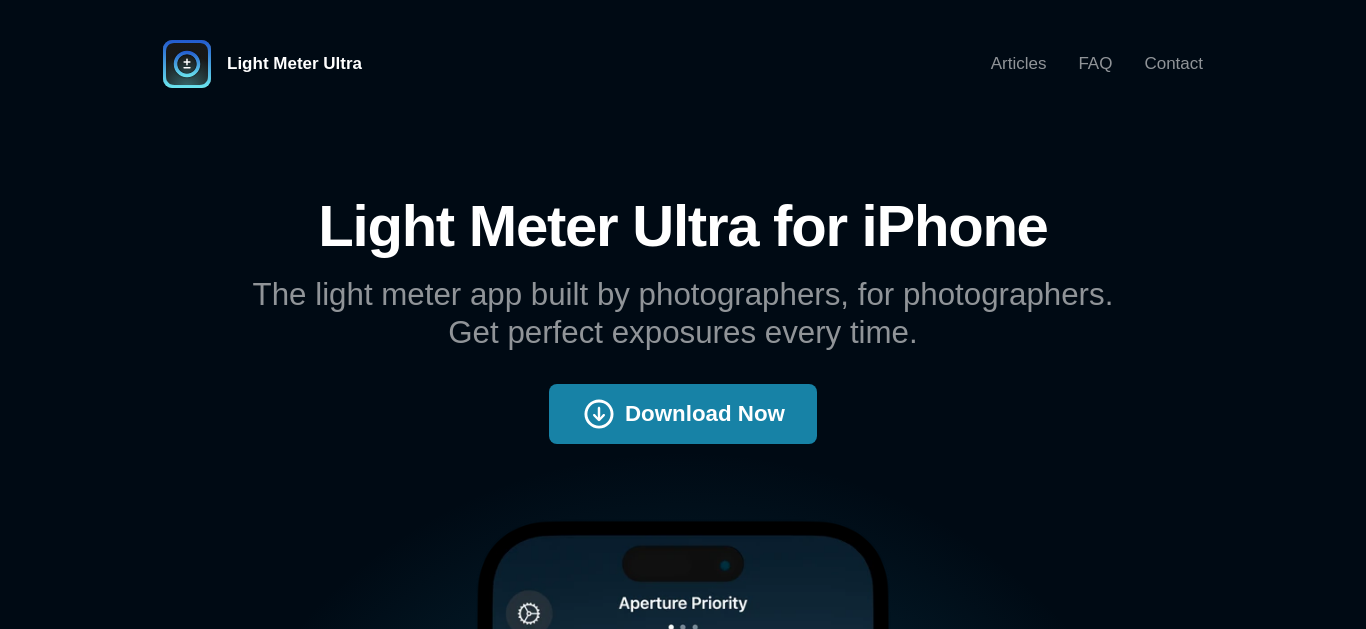Image resolution: width=1366 pixels, height=629 pixels.
Task: Open the FAQ navigation item
Action: tap(1095, 64)
